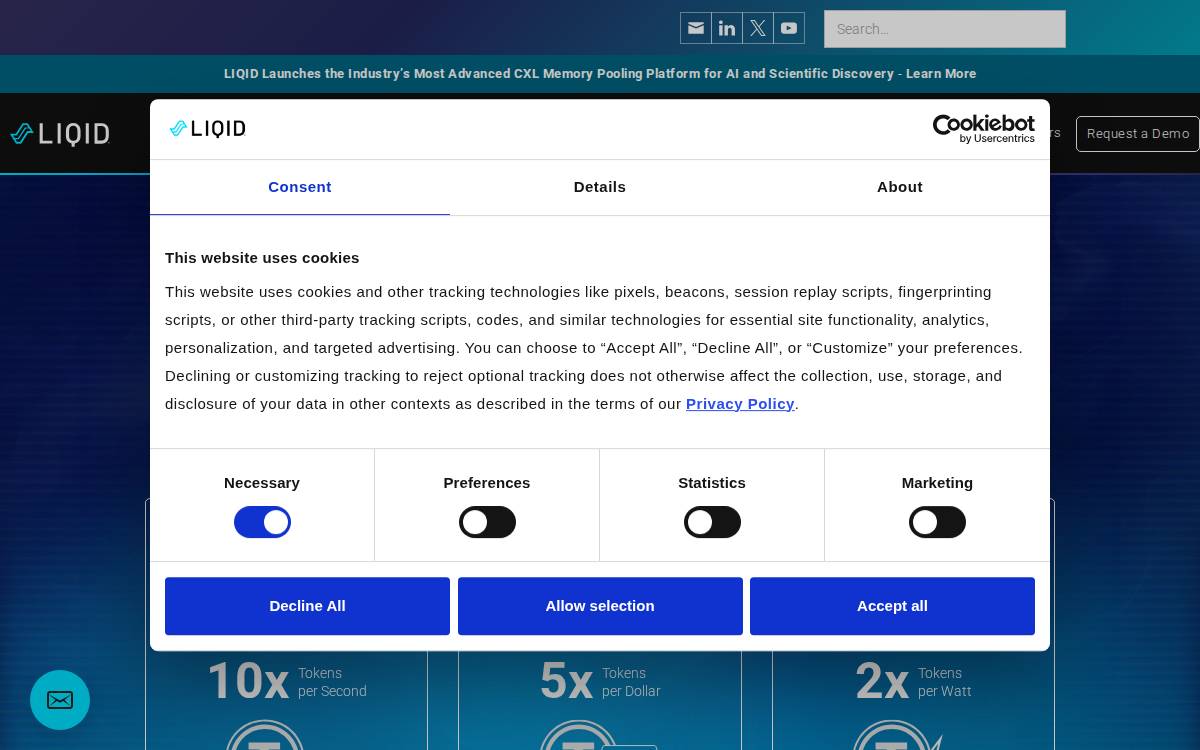Enable the Statistics cookies switch
Screen dimensions: 1200x750
[712, 522]
